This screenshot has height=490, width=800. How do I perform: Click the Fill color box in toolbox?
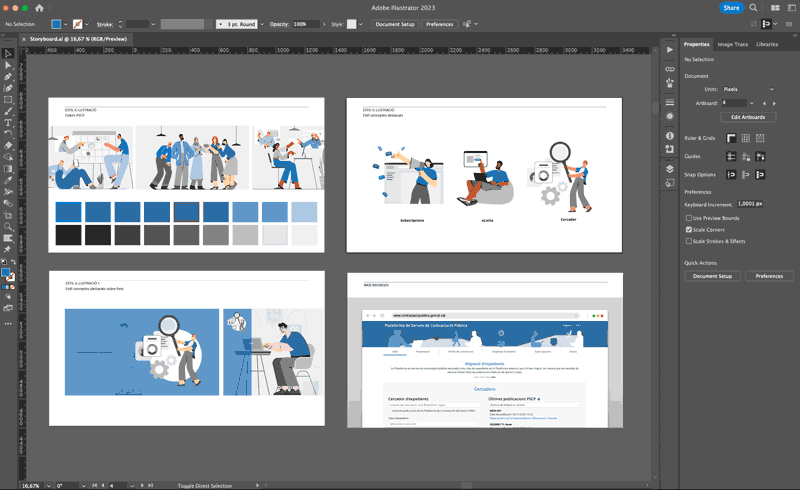coord(6,273)
